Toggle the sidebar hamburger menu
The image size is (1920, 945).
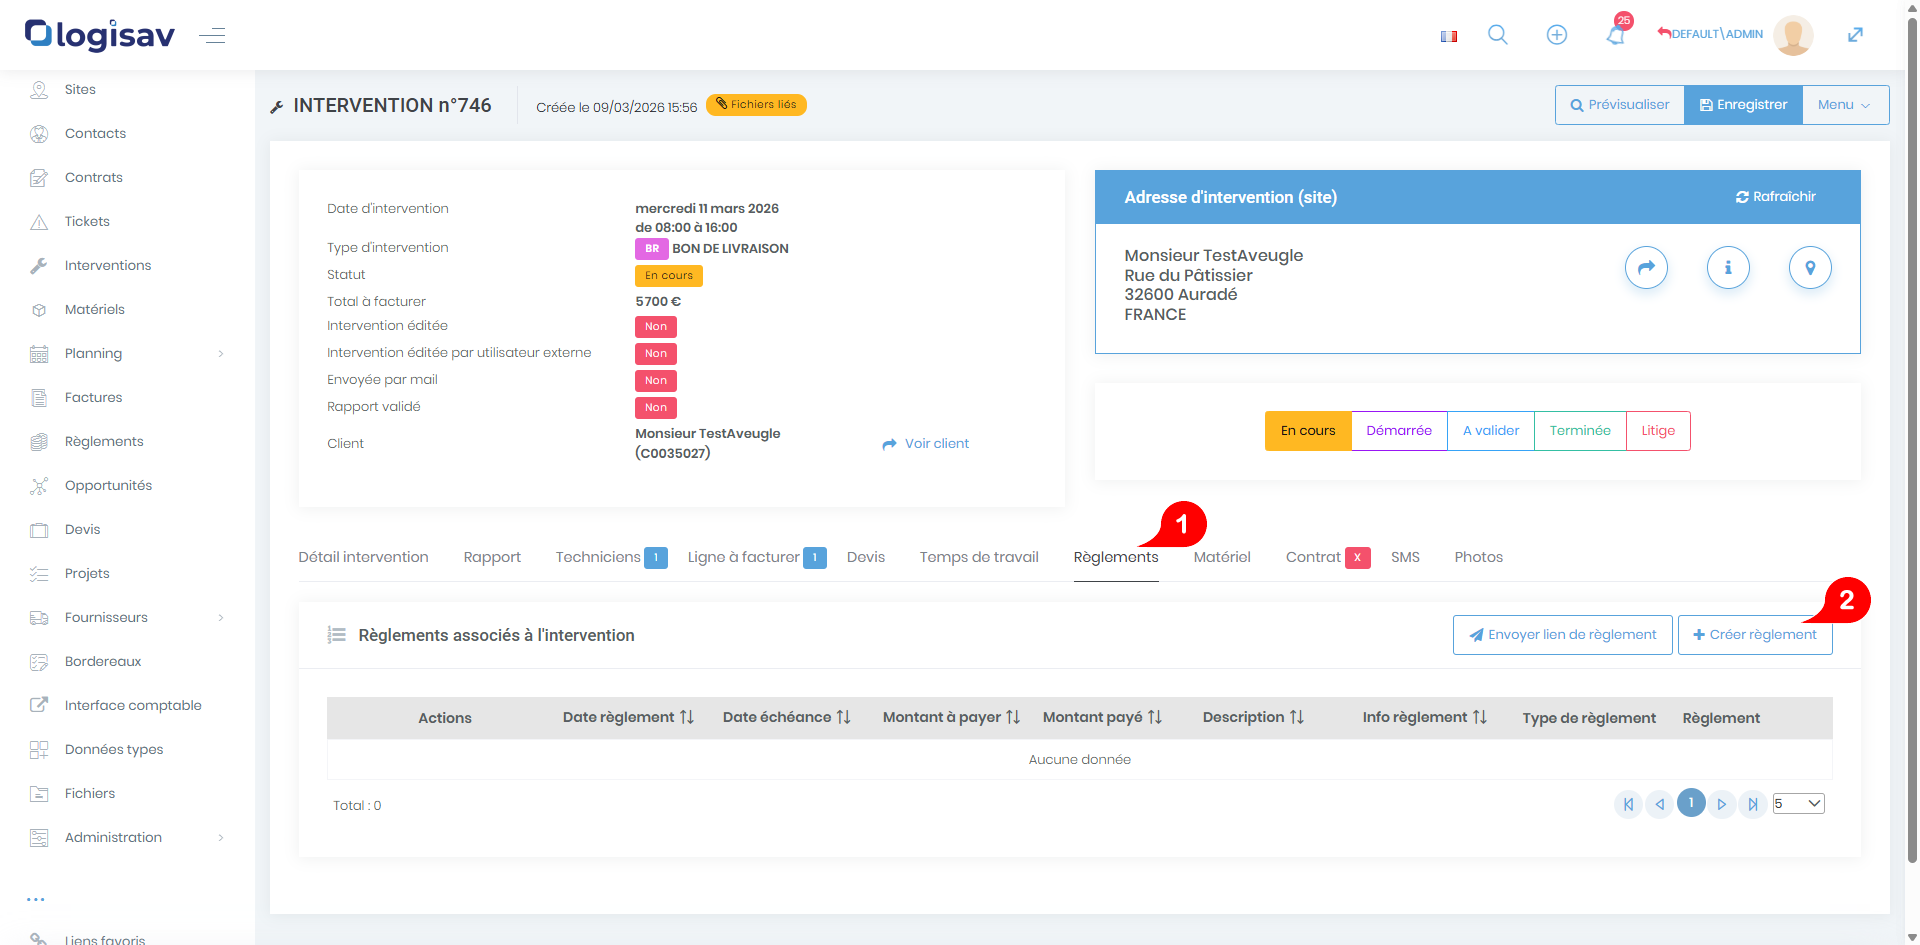tap(212, 36)
